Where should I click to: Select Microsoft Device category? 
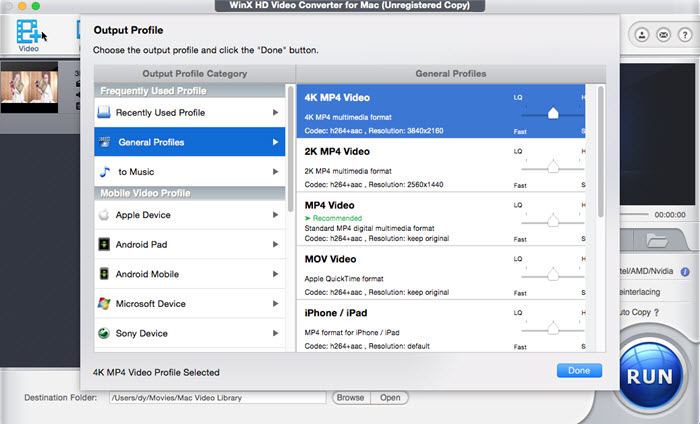pos(190,303)
